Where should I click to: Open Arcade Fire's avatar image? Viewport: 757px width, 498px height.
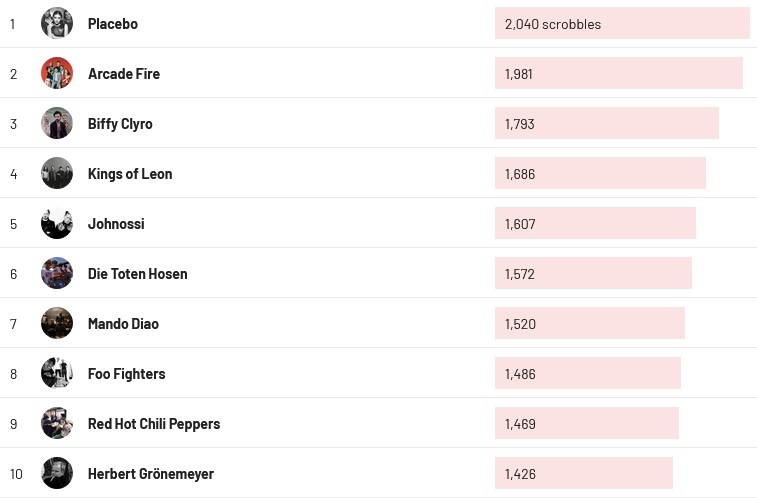[x=57, y=73]
